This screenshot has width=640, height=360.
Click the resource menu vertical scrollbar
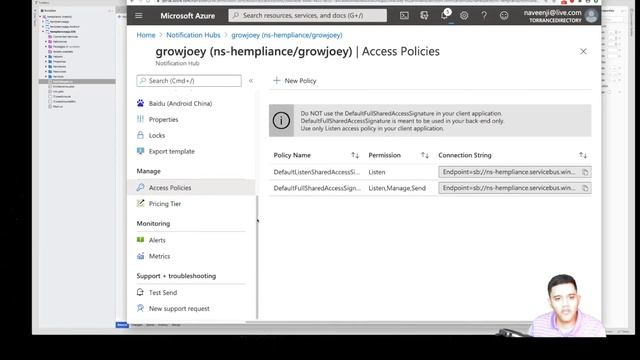pos(257,257)
